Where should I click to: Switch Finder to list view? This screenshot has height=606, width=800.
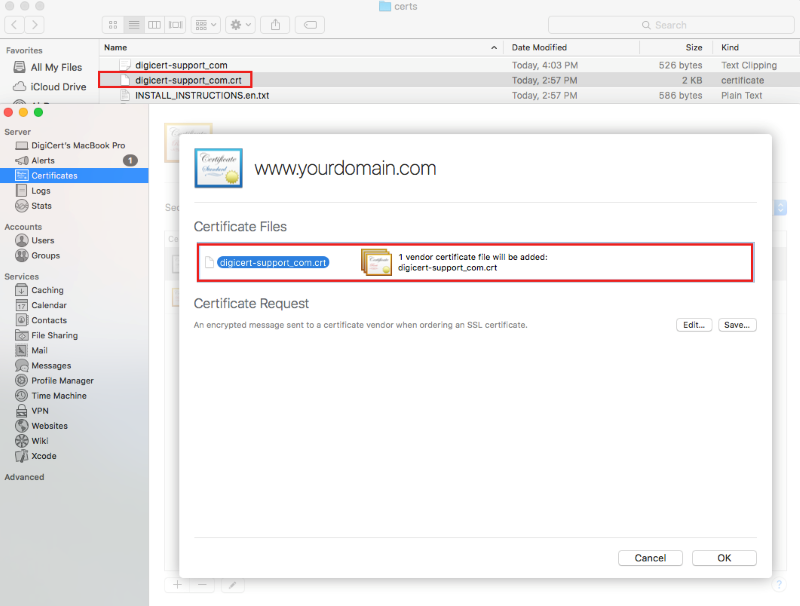(135, 24)
